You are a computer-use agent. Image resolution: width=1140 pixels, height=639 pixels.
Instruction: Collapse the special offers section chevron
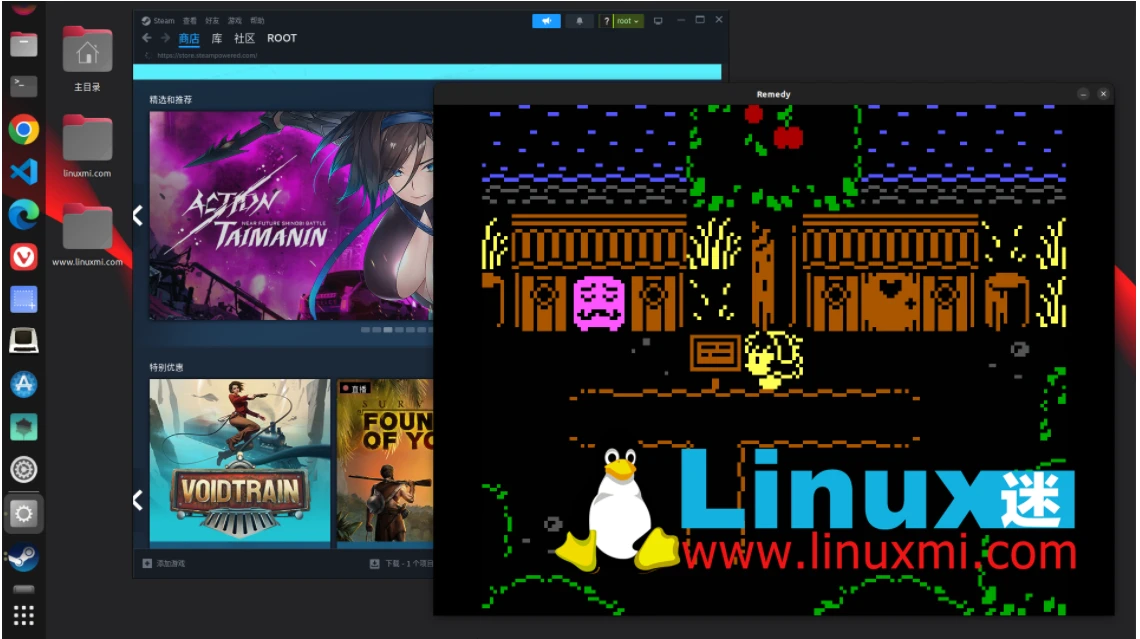[x=136, y=502]
